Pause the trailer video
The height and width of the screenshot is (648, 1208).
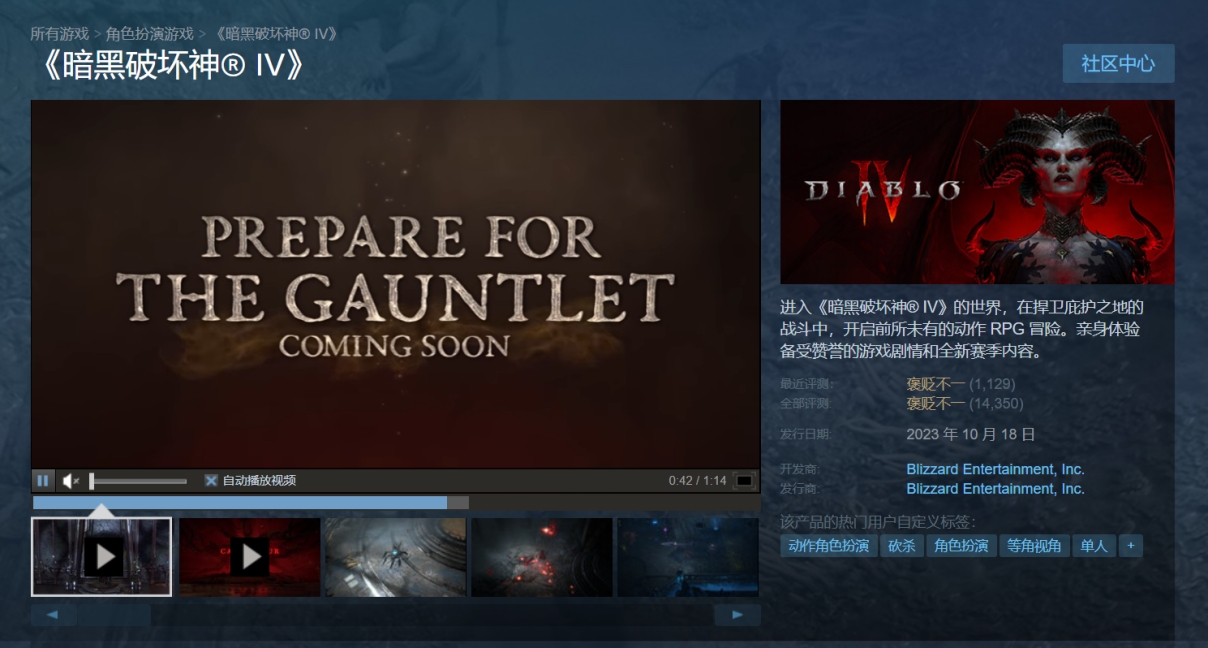click(43, 481)
